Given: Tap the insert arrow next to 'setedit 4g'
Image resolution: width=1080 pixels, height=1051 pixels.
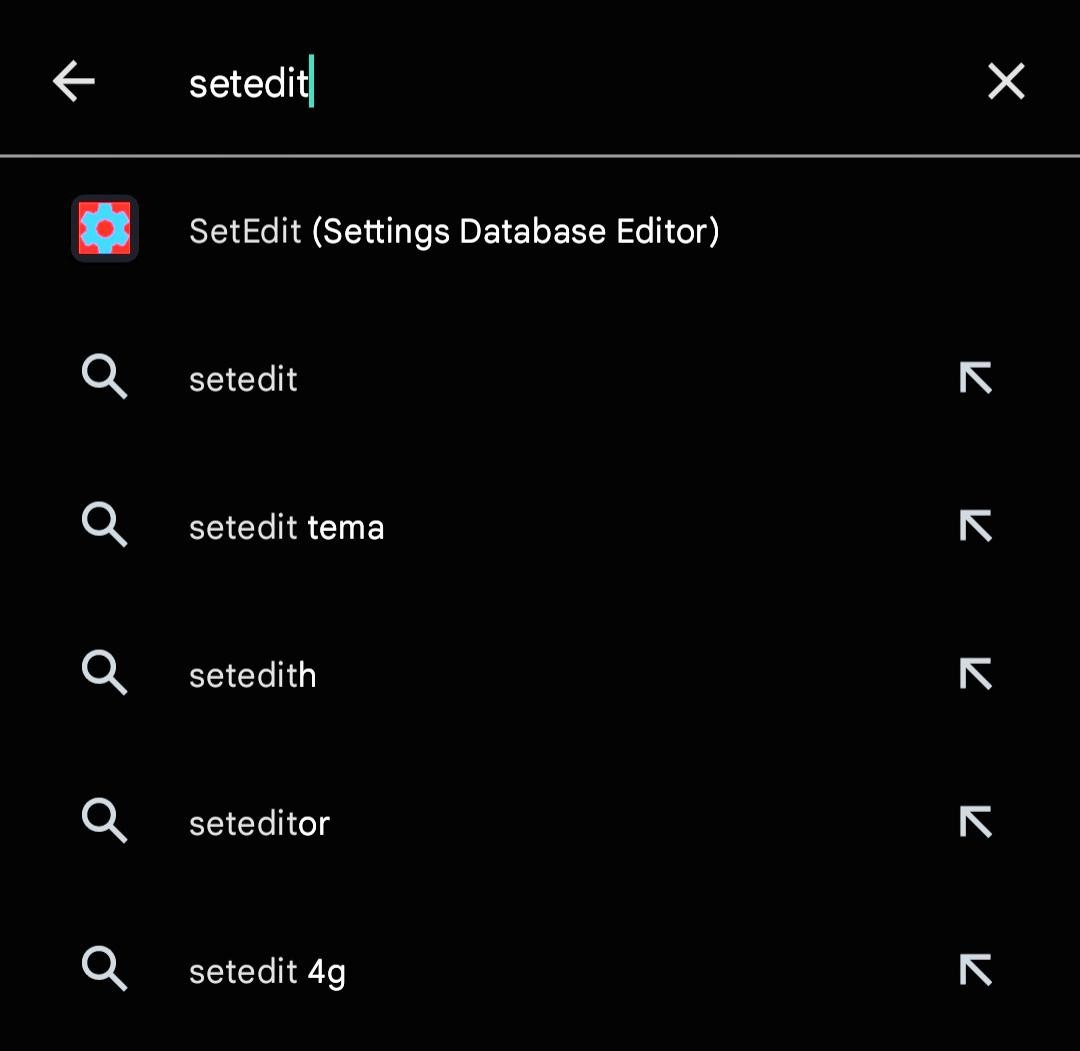Looking at the screenshot, I should coord(975,970).
